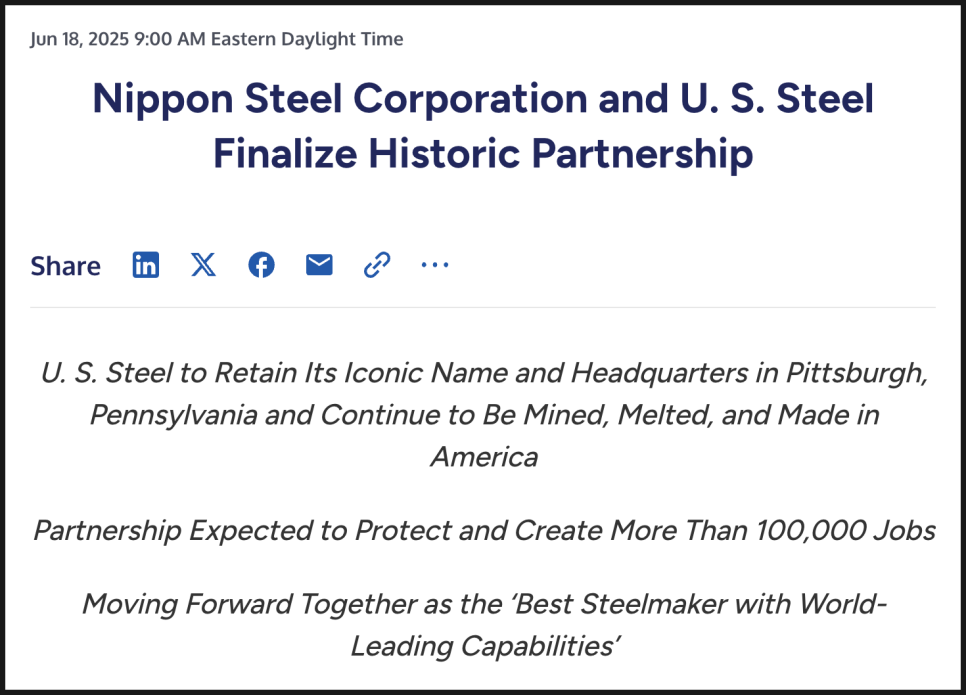Click the 'Share' label text

(65, 266)
